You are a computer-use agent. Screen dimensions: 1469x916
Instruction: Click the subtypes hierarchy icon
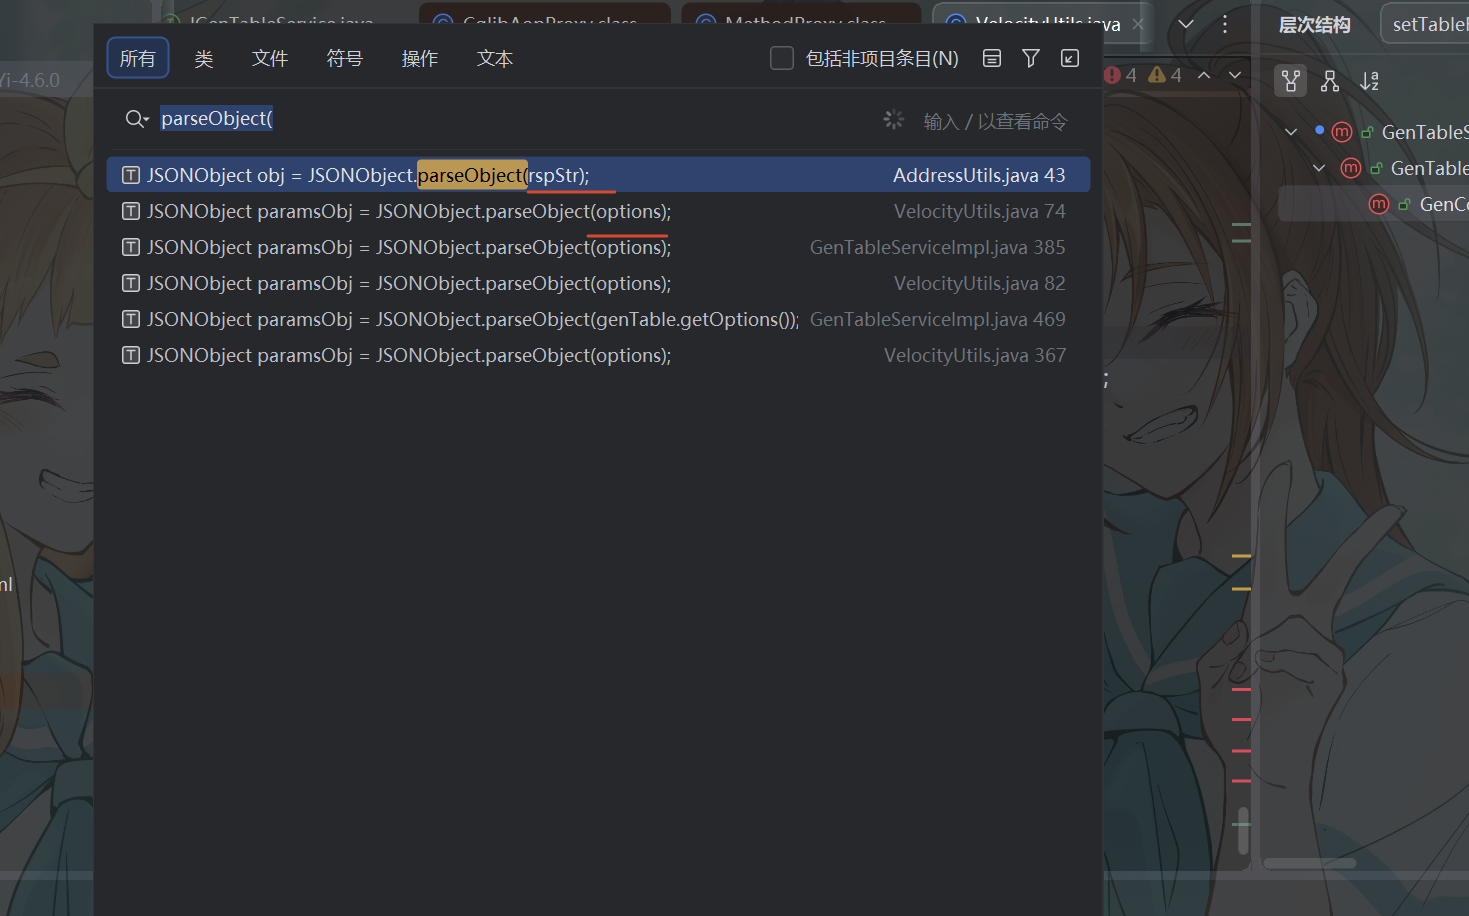point(1330,81)
